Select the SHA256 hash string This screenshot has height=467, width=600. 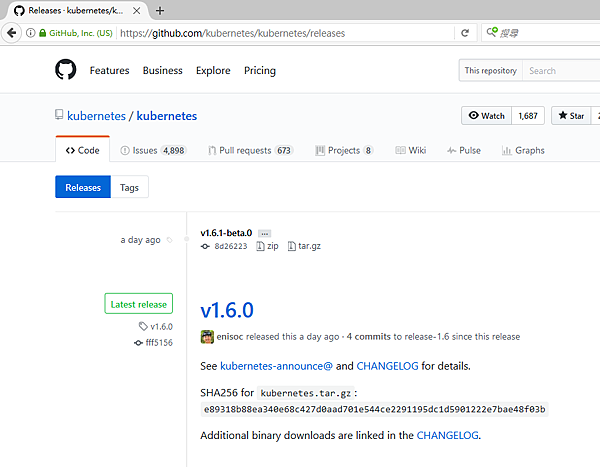[374, 409]
